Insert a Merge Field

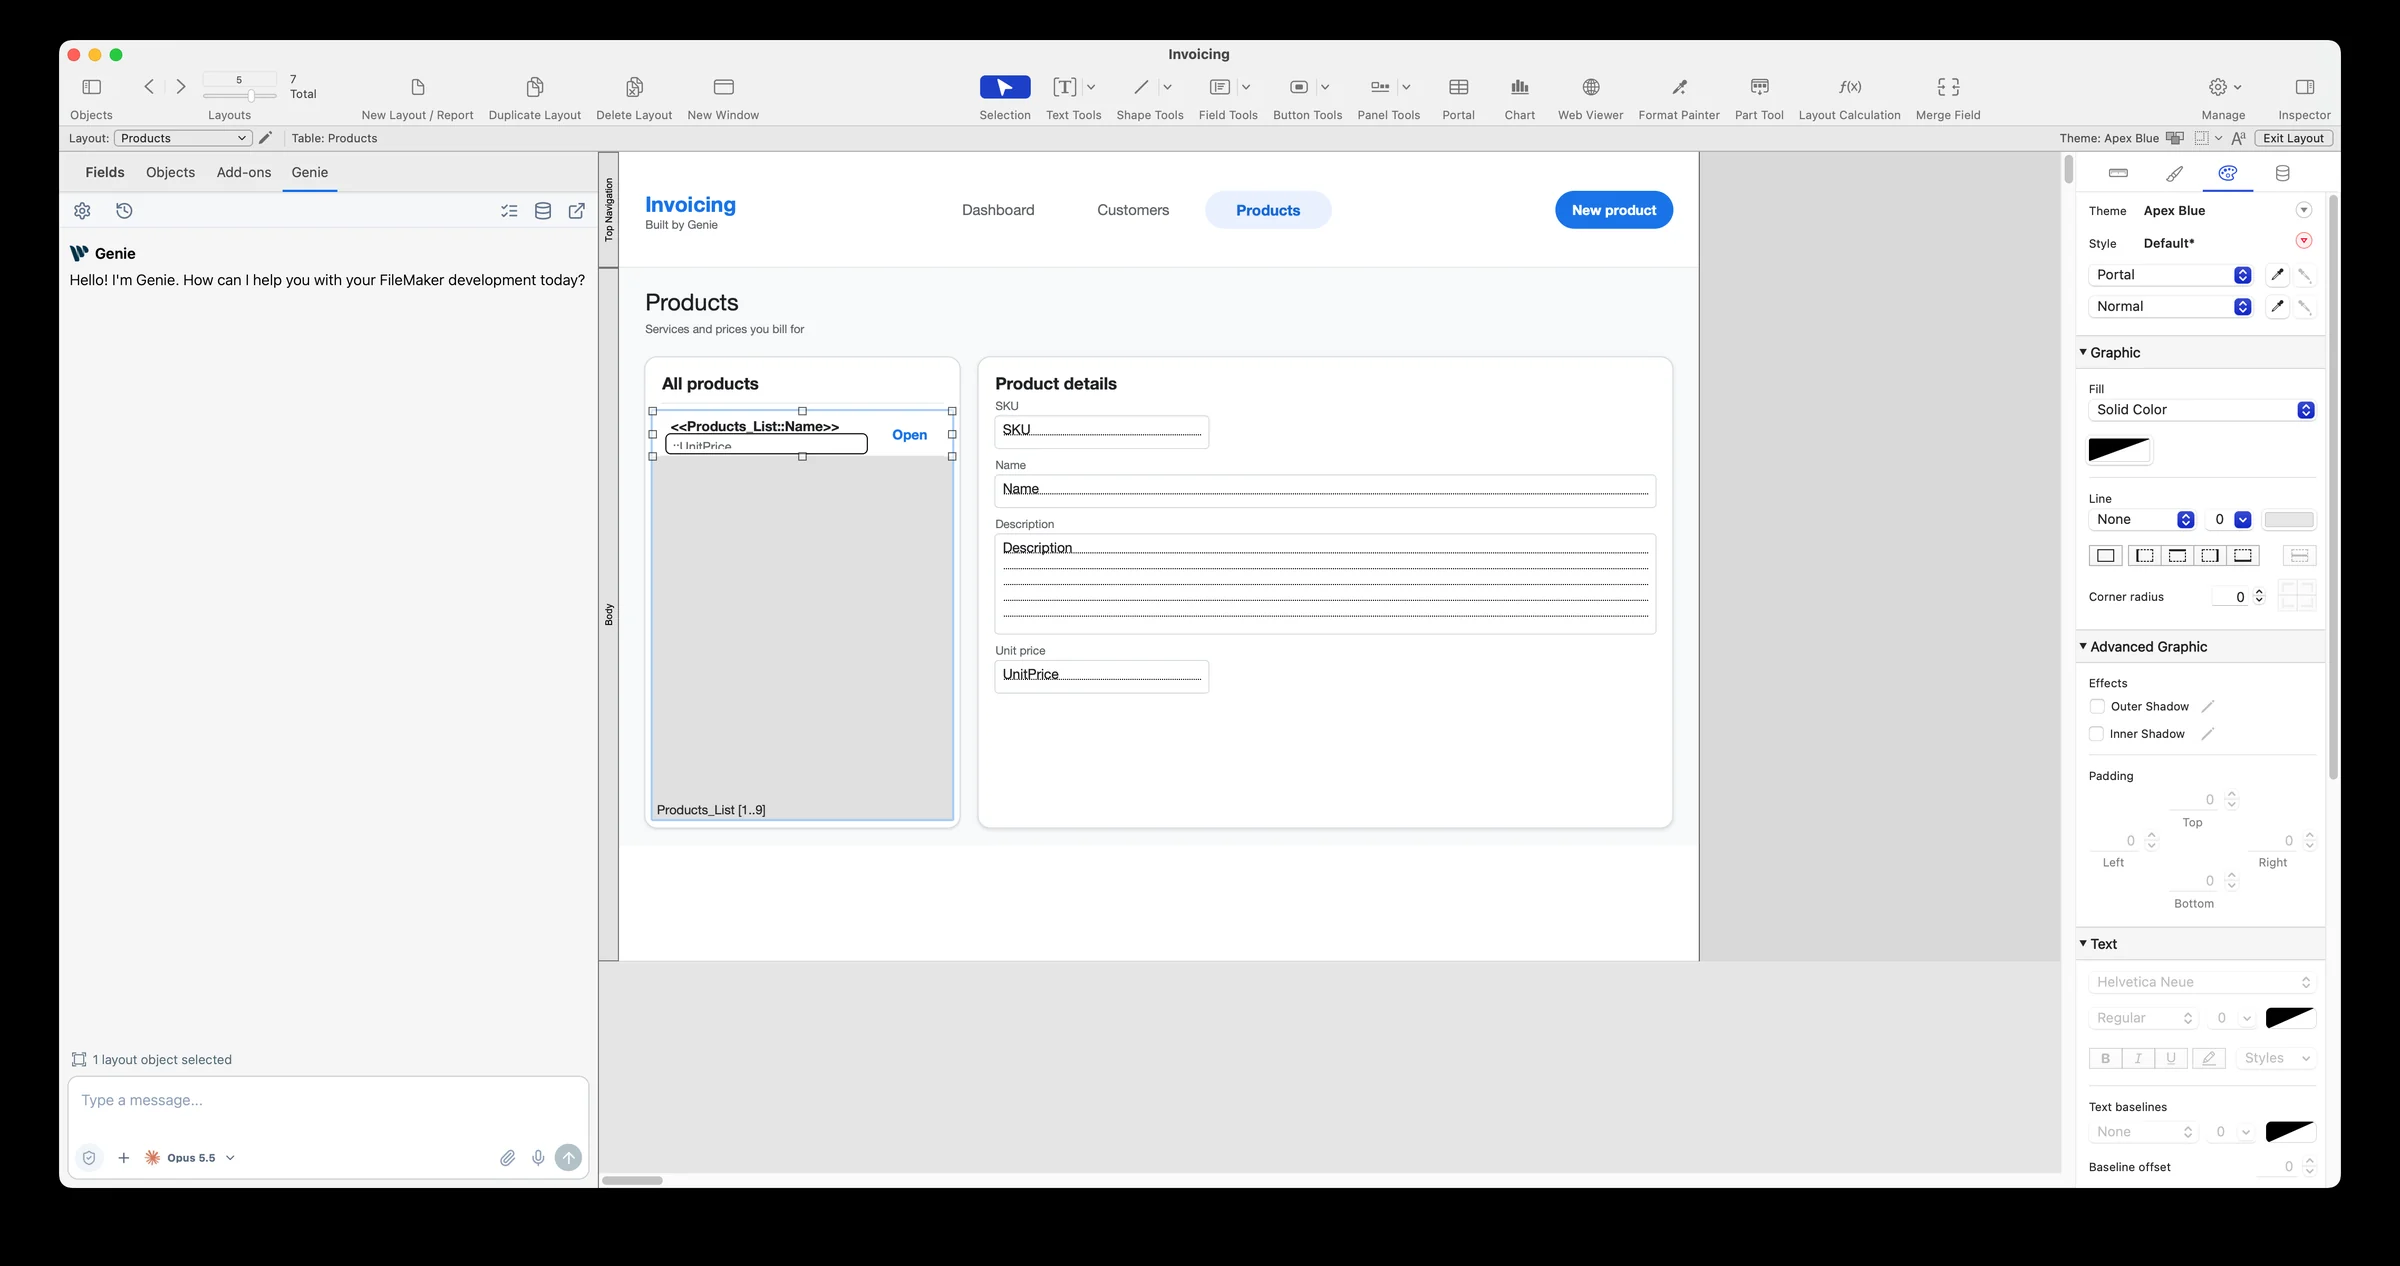tap(1948, 87)
